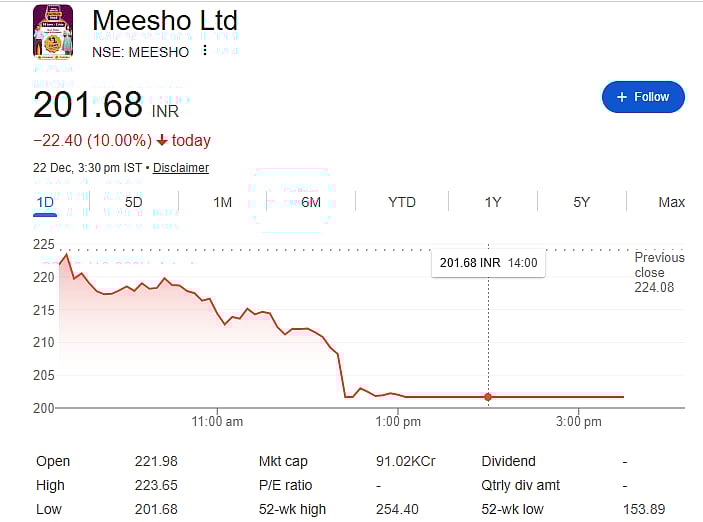This screenshot has width=703, height=522.
Task: Show the Max chart range
Action: point(671,202)
